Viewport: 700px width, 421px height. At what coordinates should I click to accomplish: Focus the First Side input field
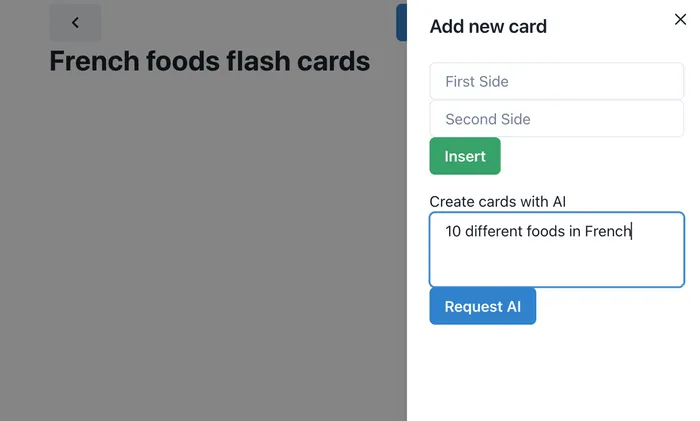point(556,81)
